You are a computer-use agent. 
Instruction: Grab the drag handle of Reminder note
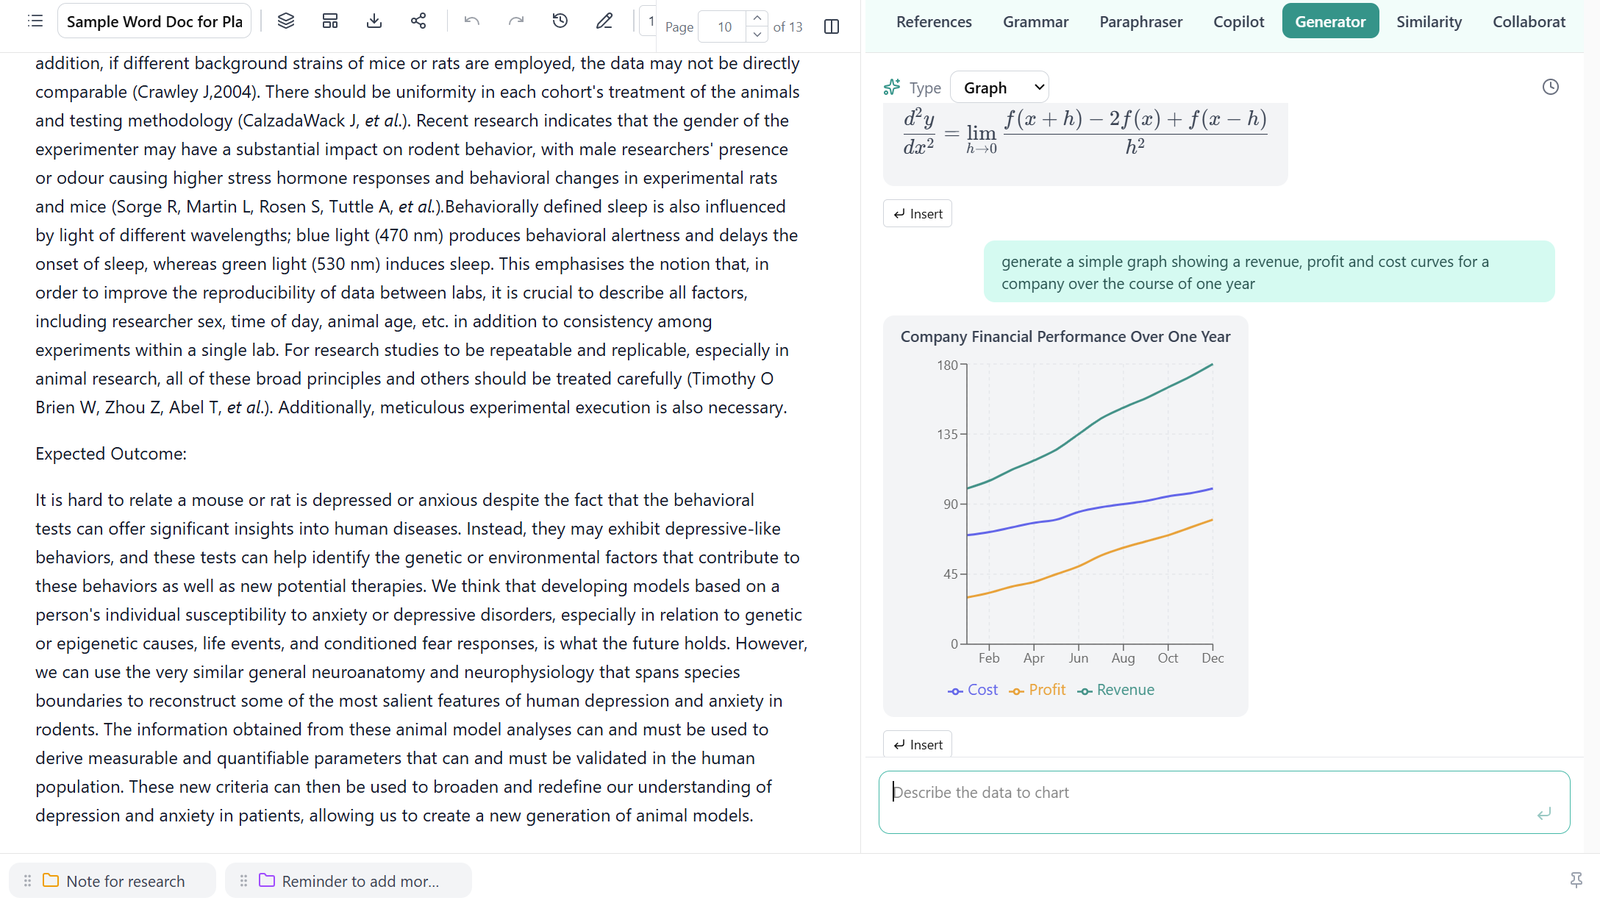[x=243, y=881]
